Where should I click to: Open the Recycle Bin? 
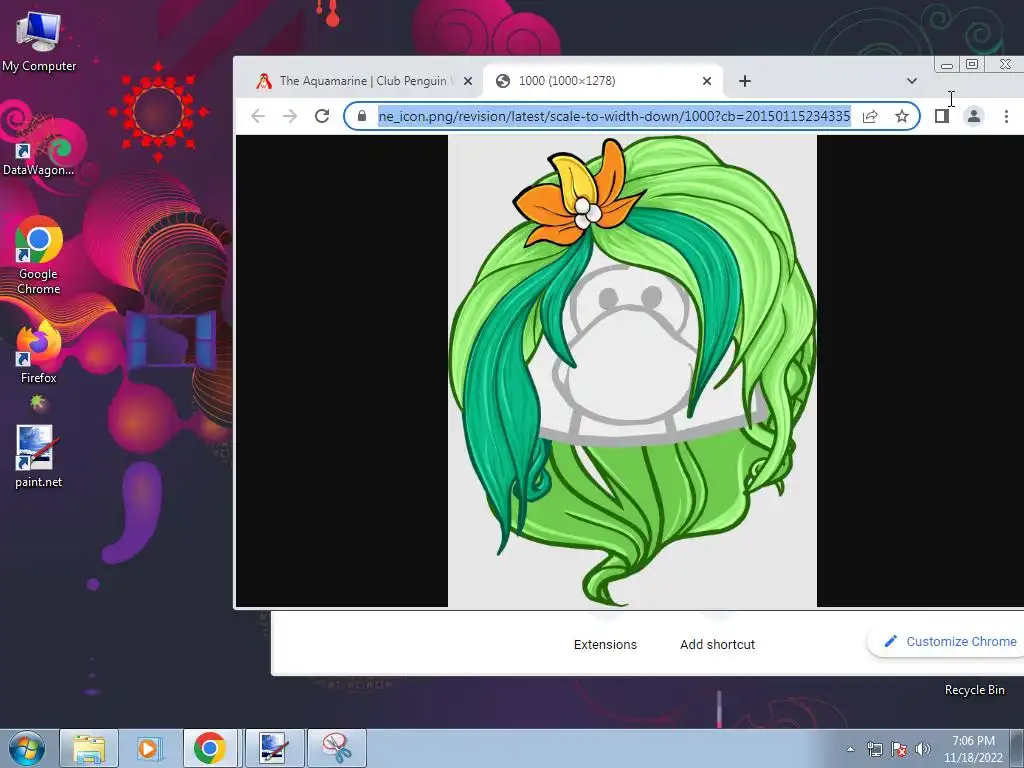[974, 690]
